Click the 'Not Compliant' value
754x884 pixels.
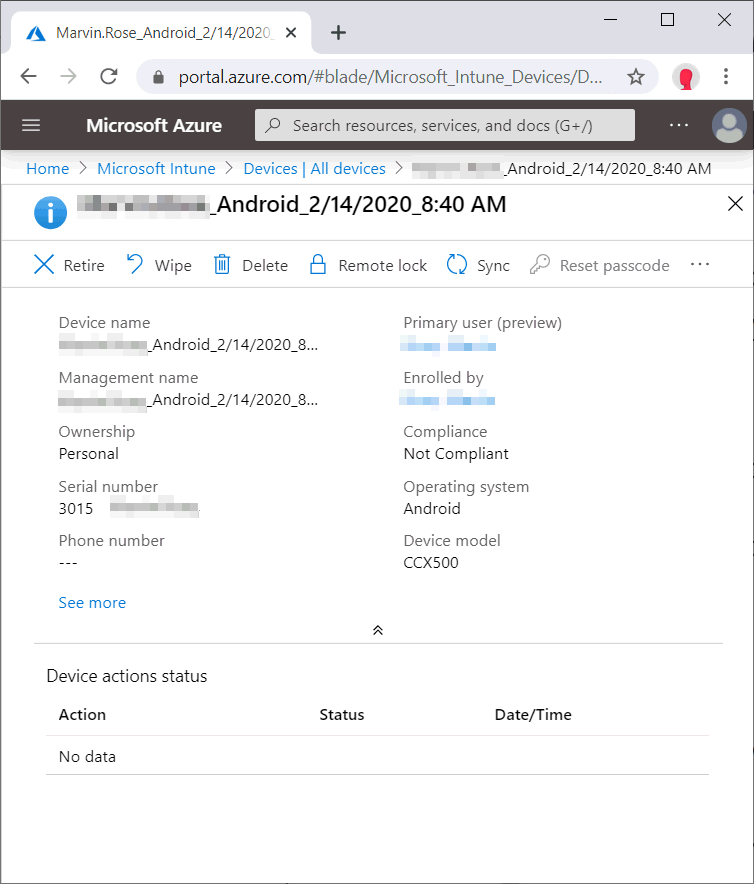[456, 454]
